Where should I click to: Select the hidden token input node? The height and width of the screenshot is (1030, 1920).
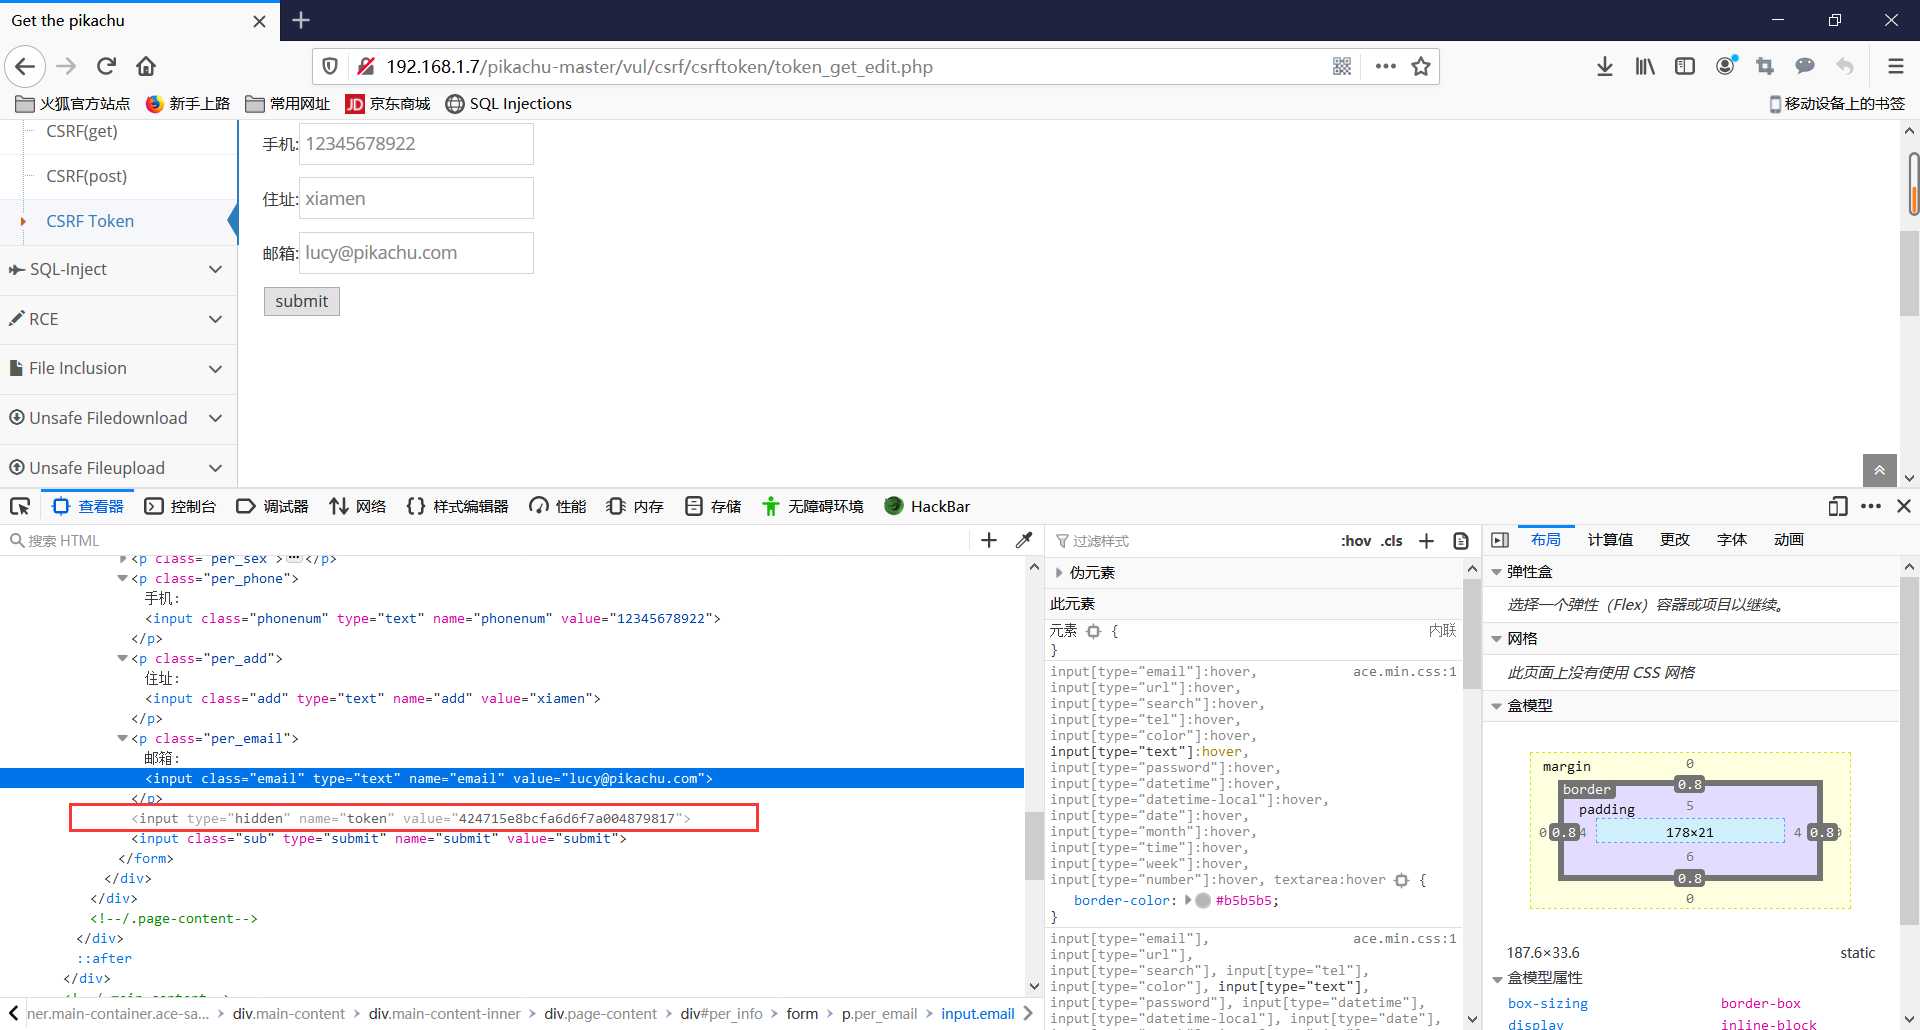pyautogui.click(x=413, y=819)
